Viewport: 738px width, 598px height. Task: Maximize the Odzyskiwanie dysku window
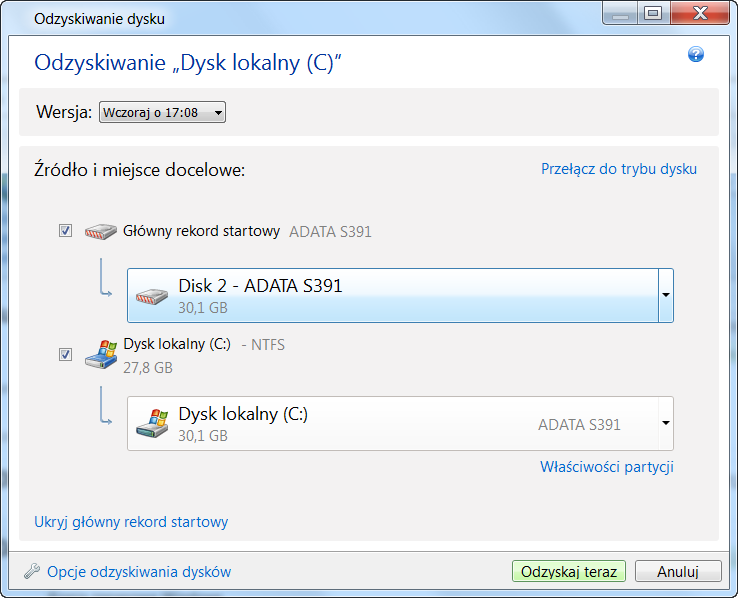[653, 14]
